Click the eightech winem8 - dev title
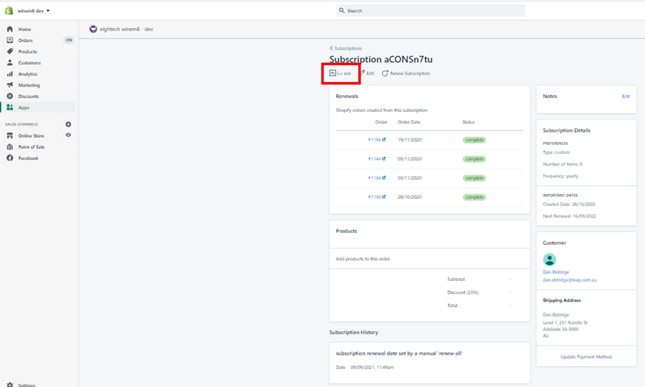645x387 pixels. [126, 29]
